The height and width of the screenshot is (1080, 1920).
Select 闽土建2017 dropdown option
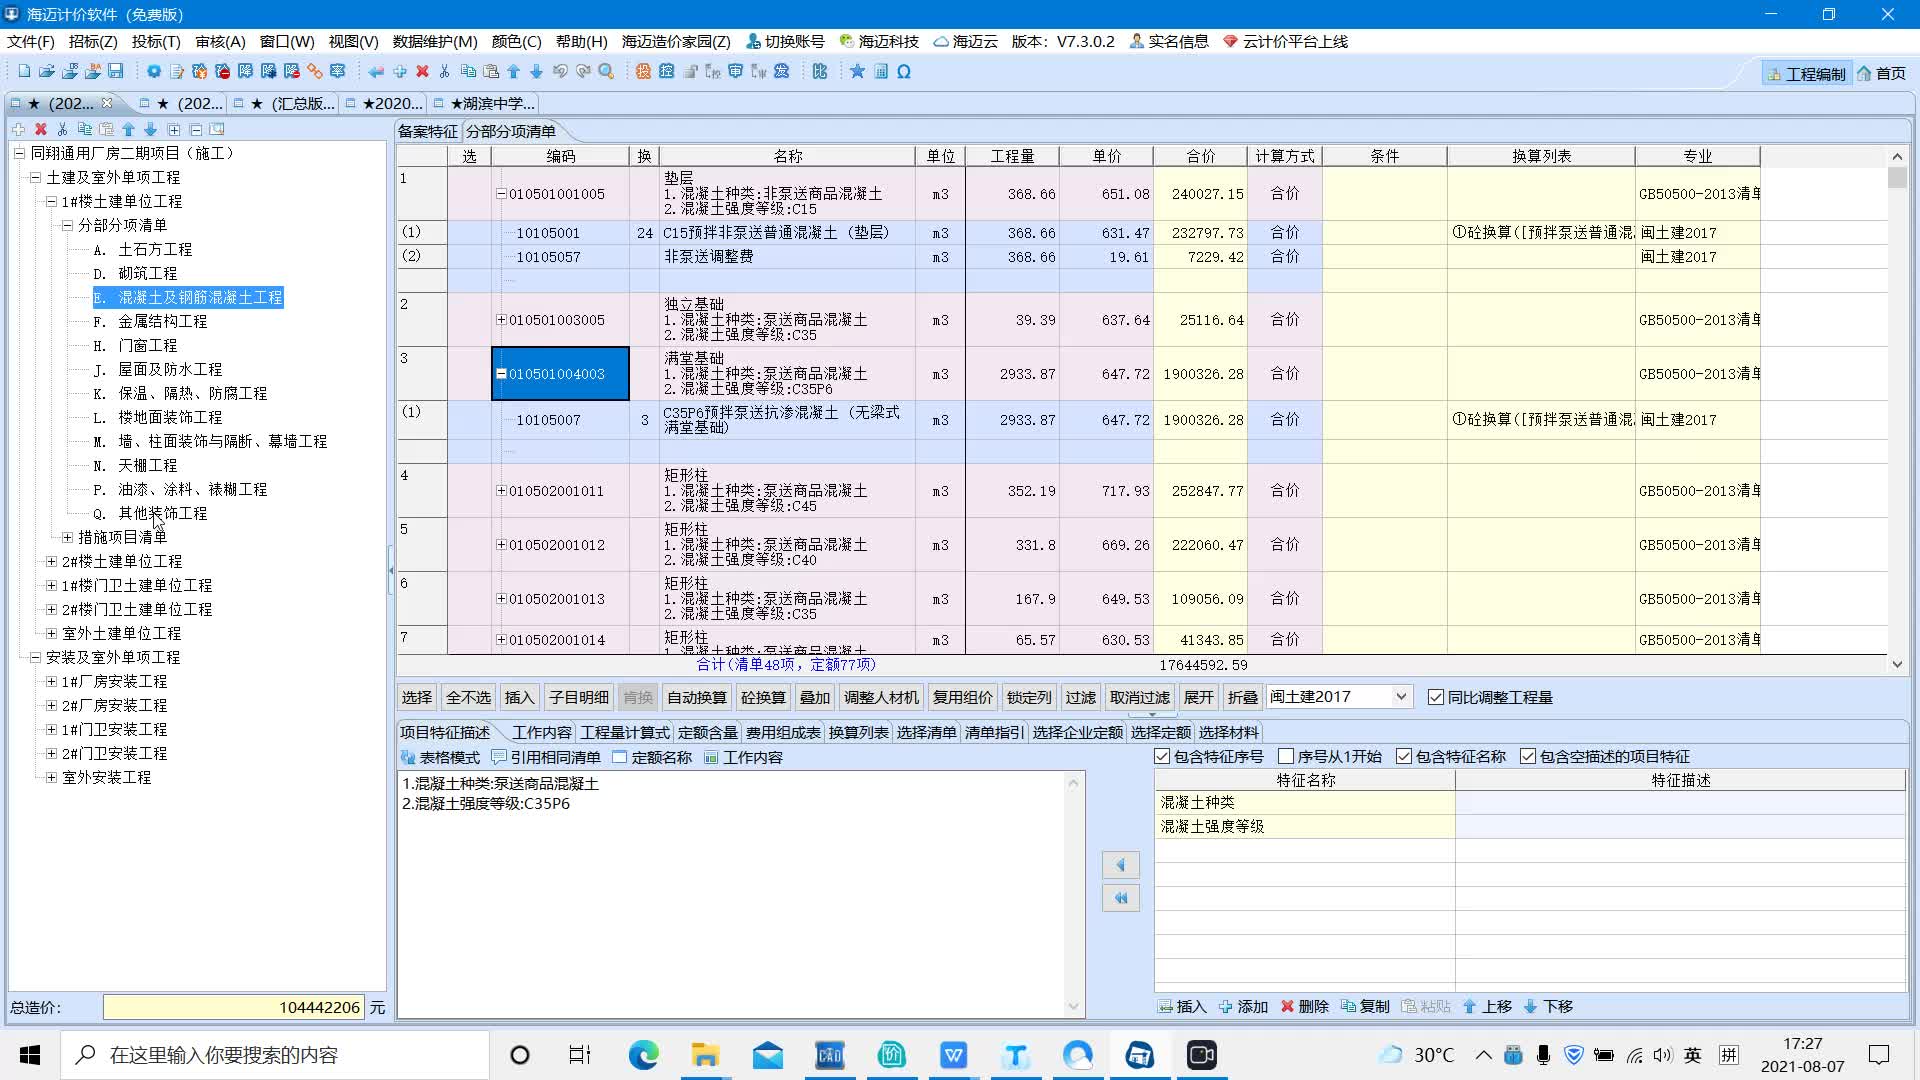coord(1335,696)
